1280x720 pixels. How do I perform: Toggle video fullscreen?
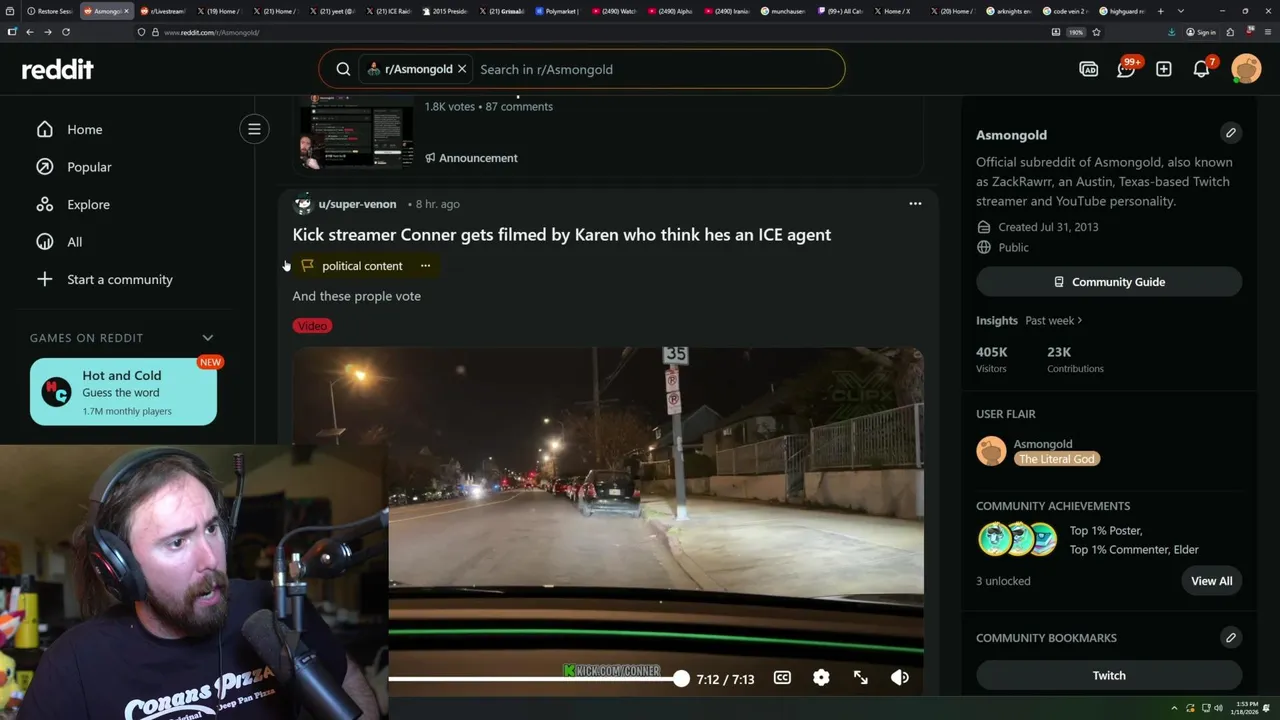tap(861, 678)
